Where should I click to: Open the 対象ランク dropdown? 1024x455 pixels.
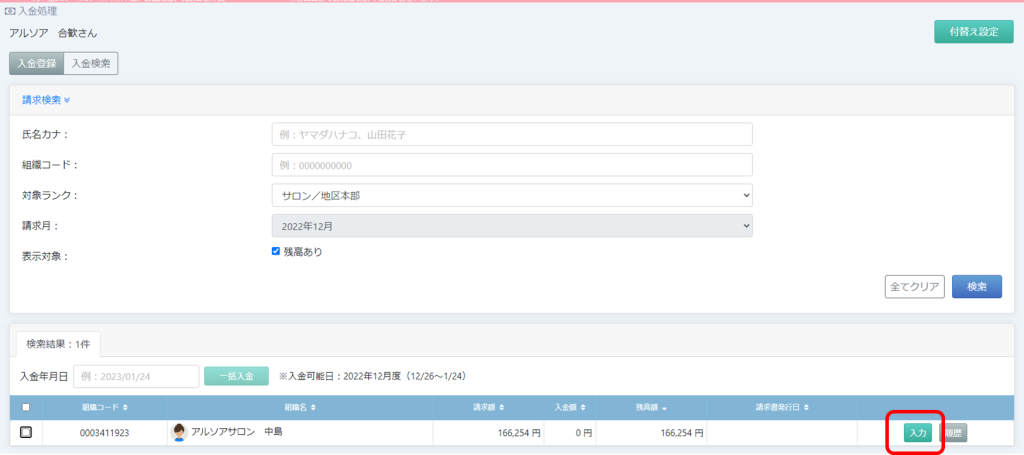pyautogui.click(x=511, y=195)
